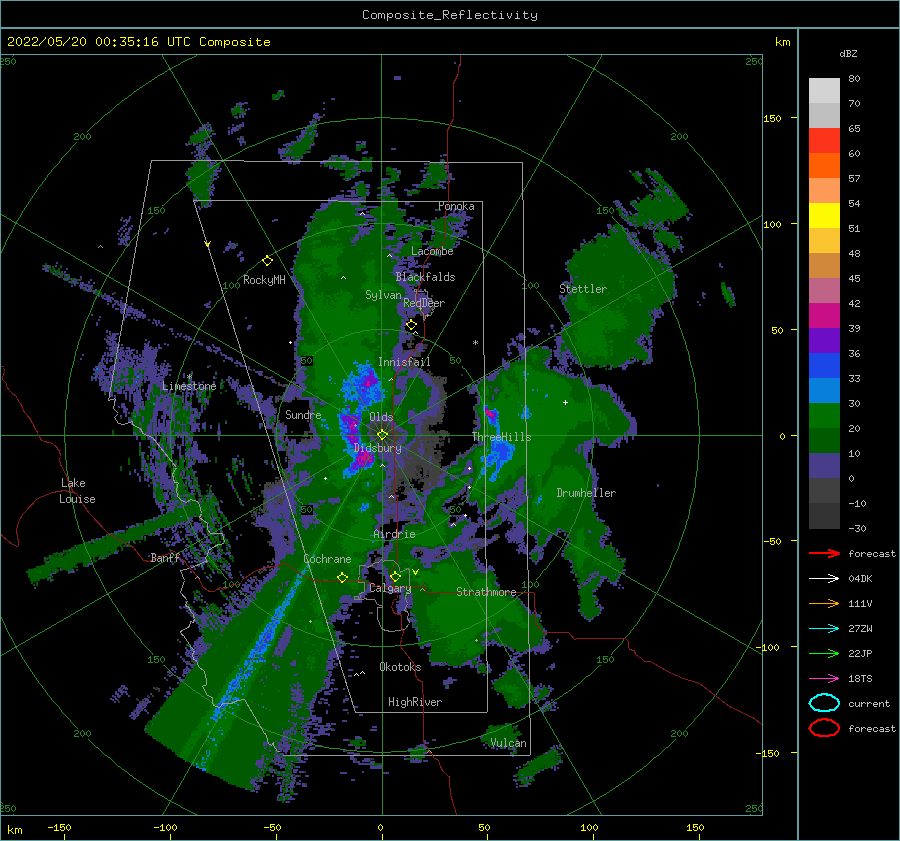Click the Vulcan city label
The height and width of the screenshot is (841, 900).
click(509, 743)
